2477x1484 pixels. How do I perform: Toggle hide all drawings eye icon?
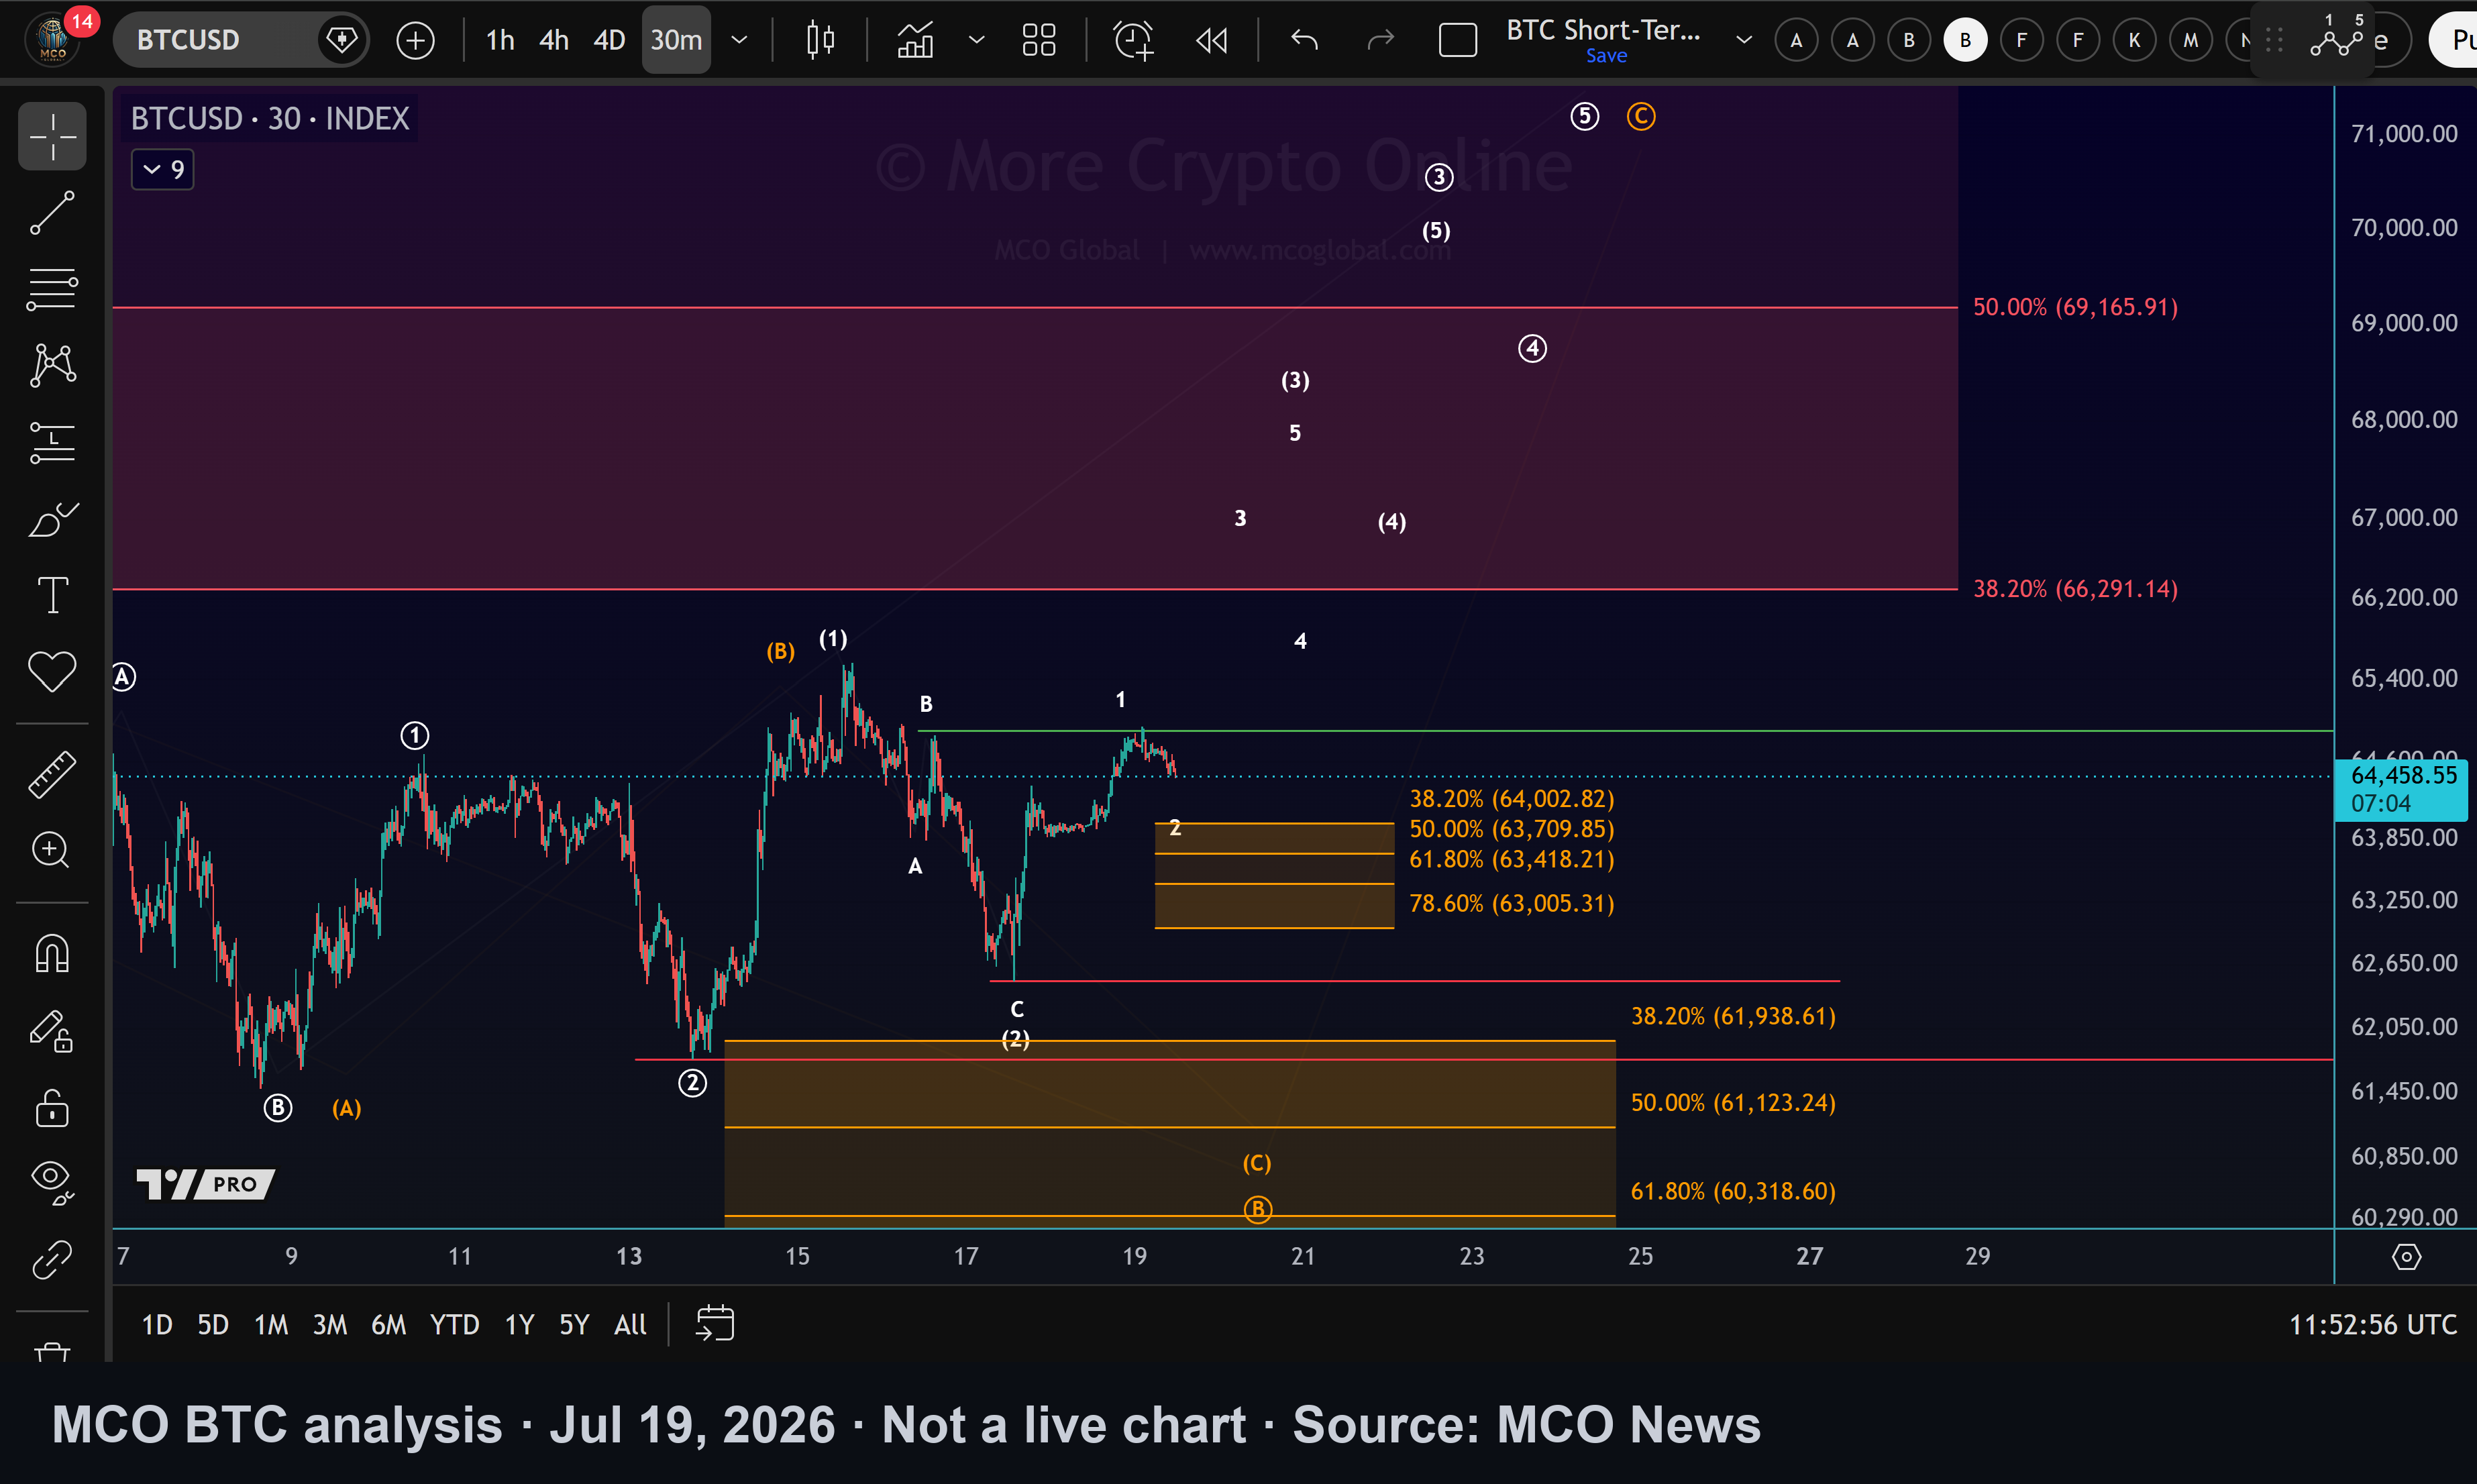(x=52, y=1183)
